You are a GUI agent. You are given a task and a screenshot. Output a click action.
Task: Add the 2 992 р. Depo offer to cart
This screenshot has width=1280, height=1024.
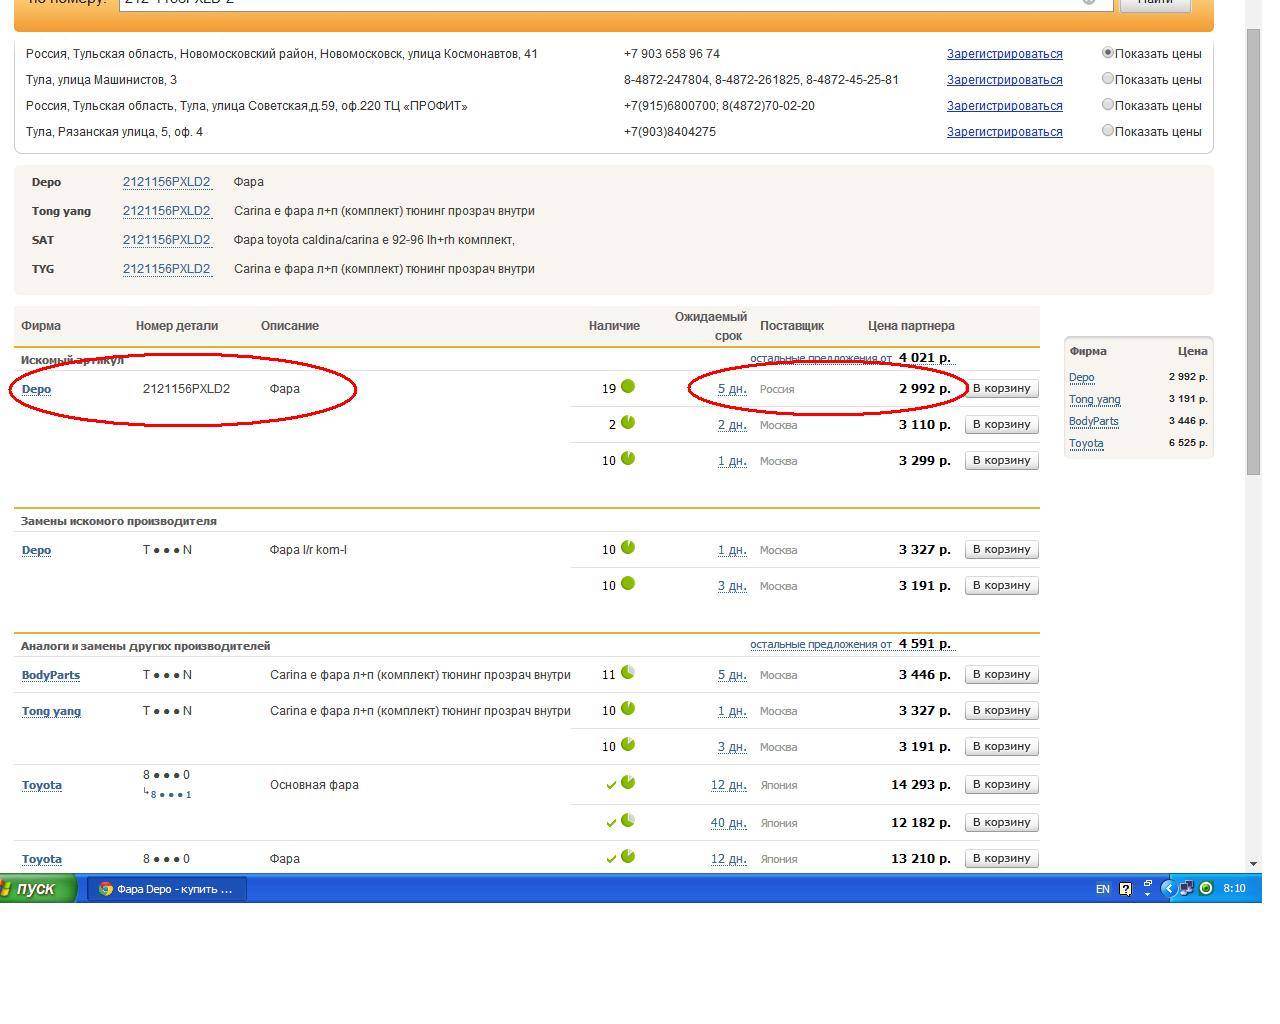click(1001, 388)
